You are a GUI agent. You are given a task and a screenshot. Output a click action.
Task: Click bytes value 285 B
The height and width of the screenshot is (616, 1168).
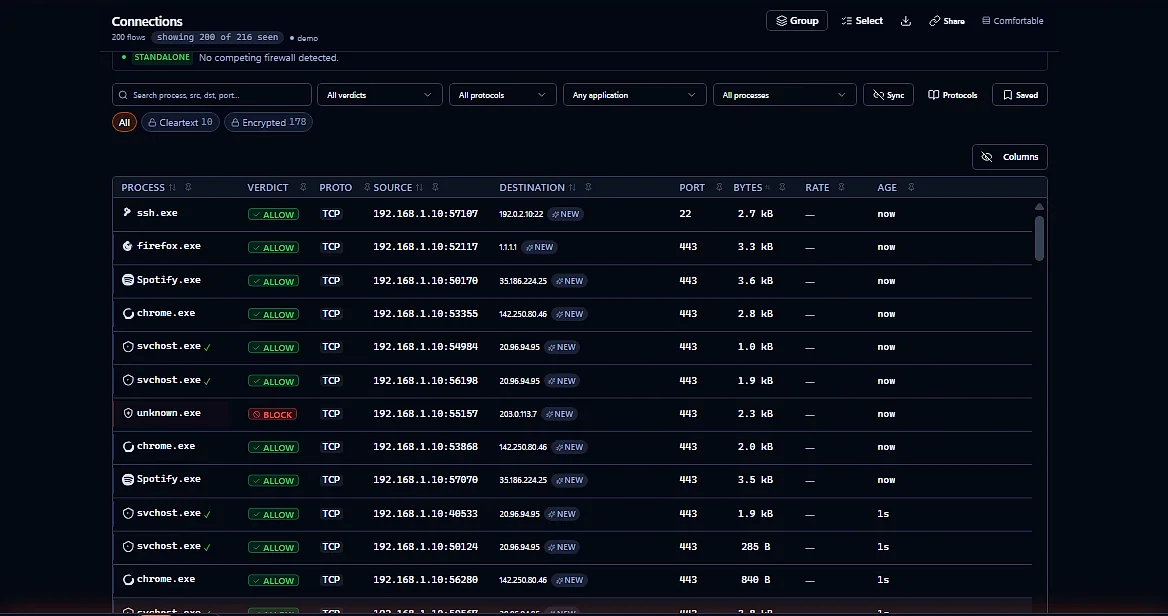(x=755, y=547)
